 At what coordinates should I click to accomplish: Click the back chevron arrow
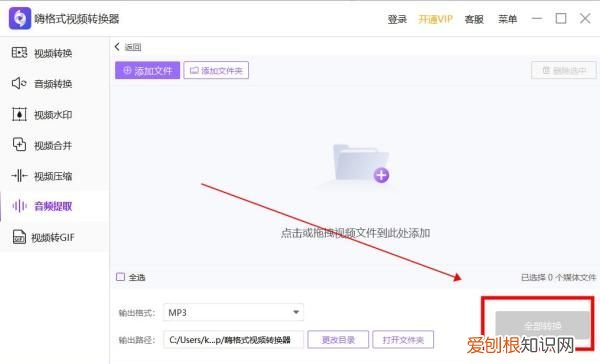(x=117, y=47)
